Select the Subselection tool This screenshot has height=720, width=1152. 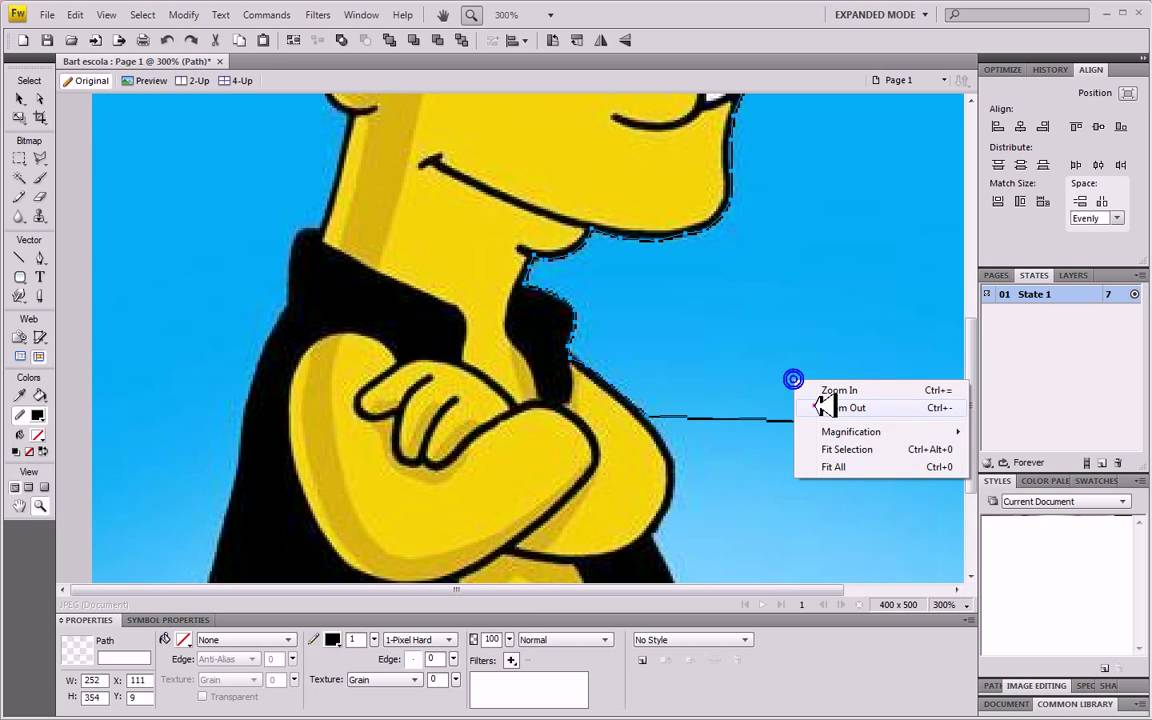40,99
